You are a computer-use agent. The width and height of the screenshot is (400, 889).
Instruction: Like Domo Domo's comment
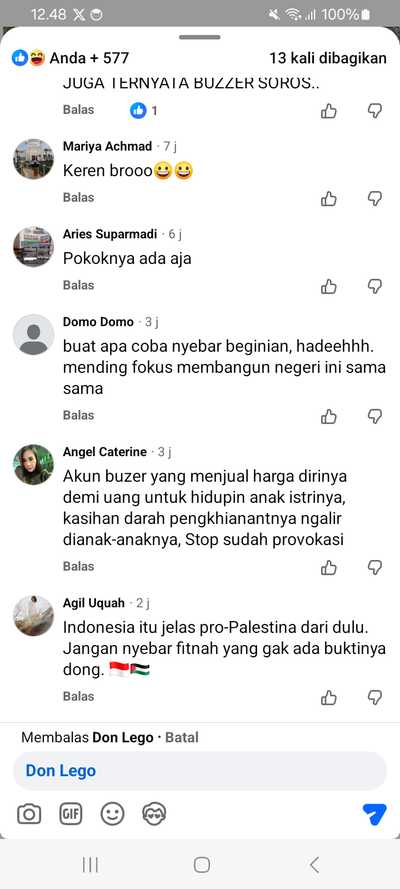[329, 417]
